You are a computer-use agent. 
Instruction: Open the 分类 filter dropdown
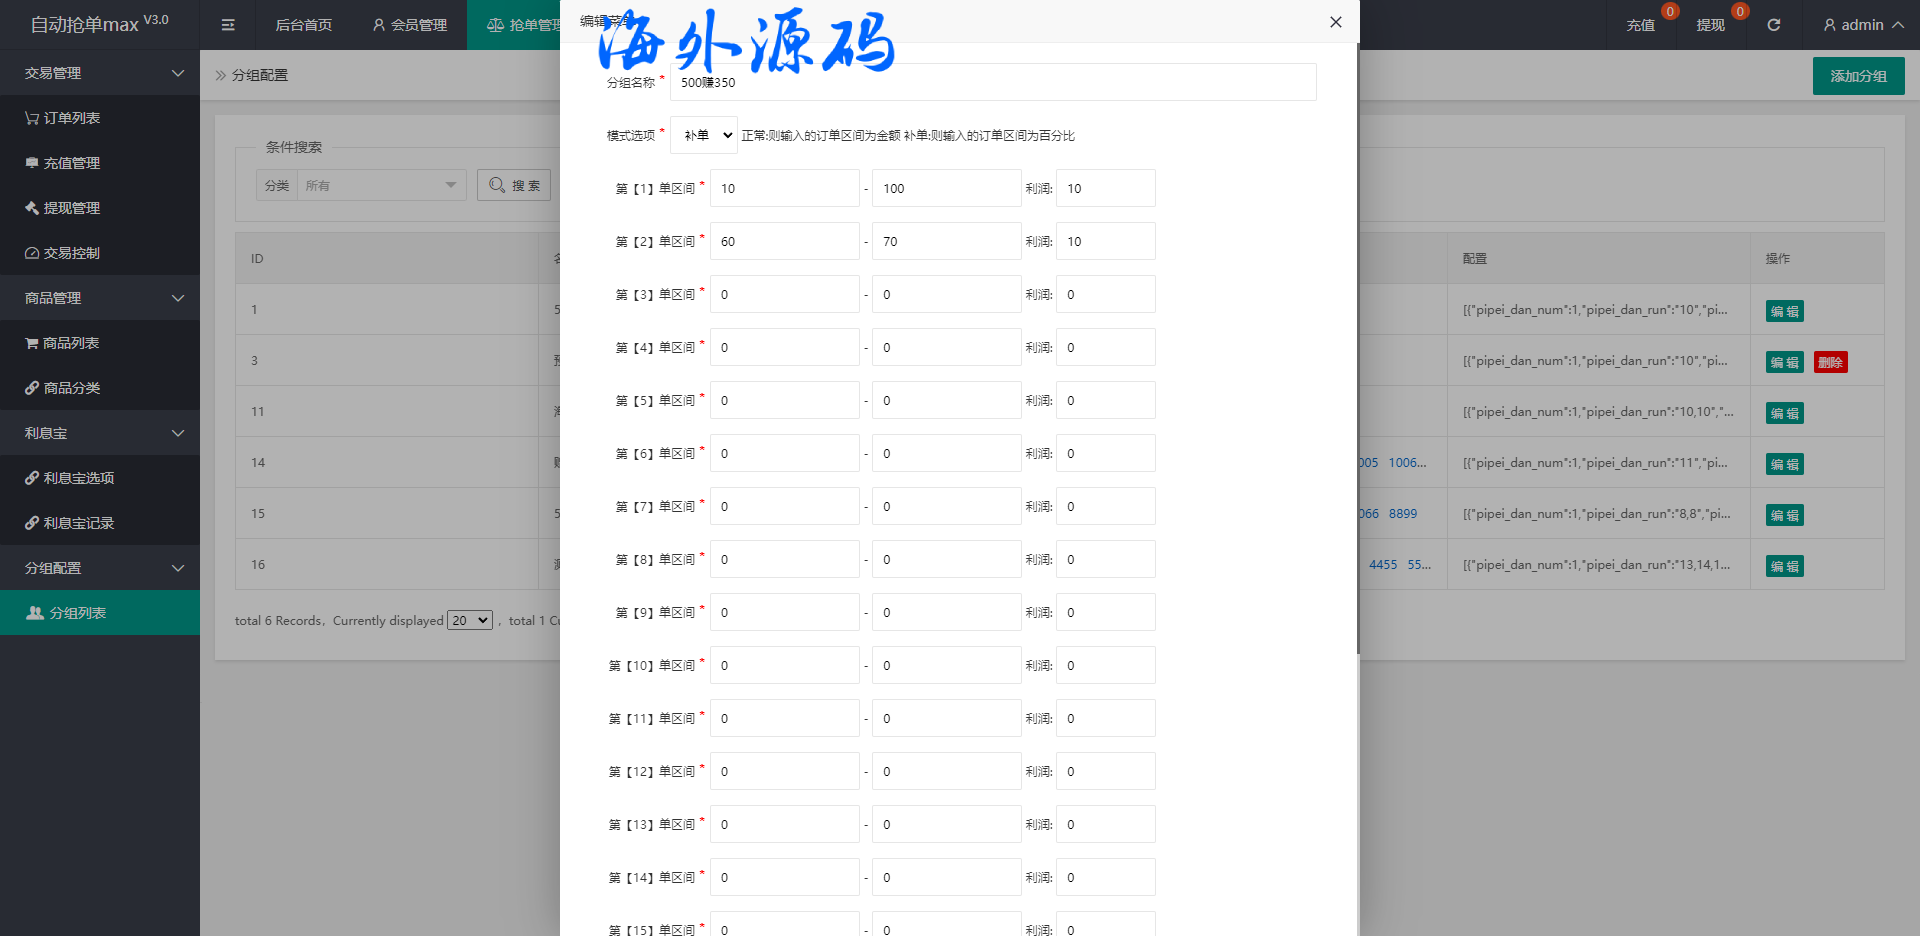[x=380, y=185]
